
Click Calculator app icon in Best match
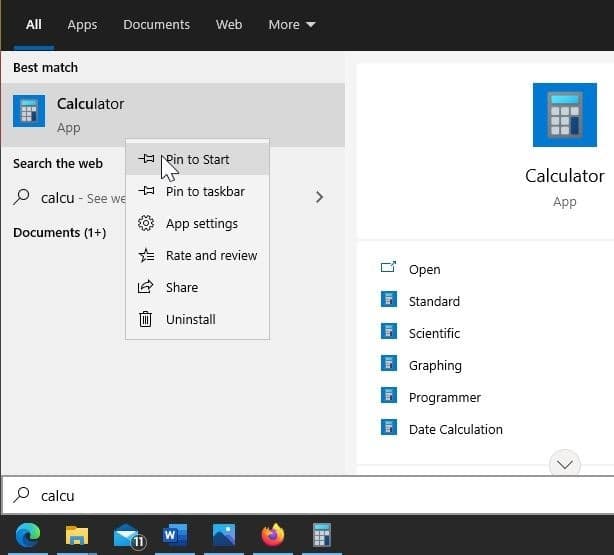point(29,111)
